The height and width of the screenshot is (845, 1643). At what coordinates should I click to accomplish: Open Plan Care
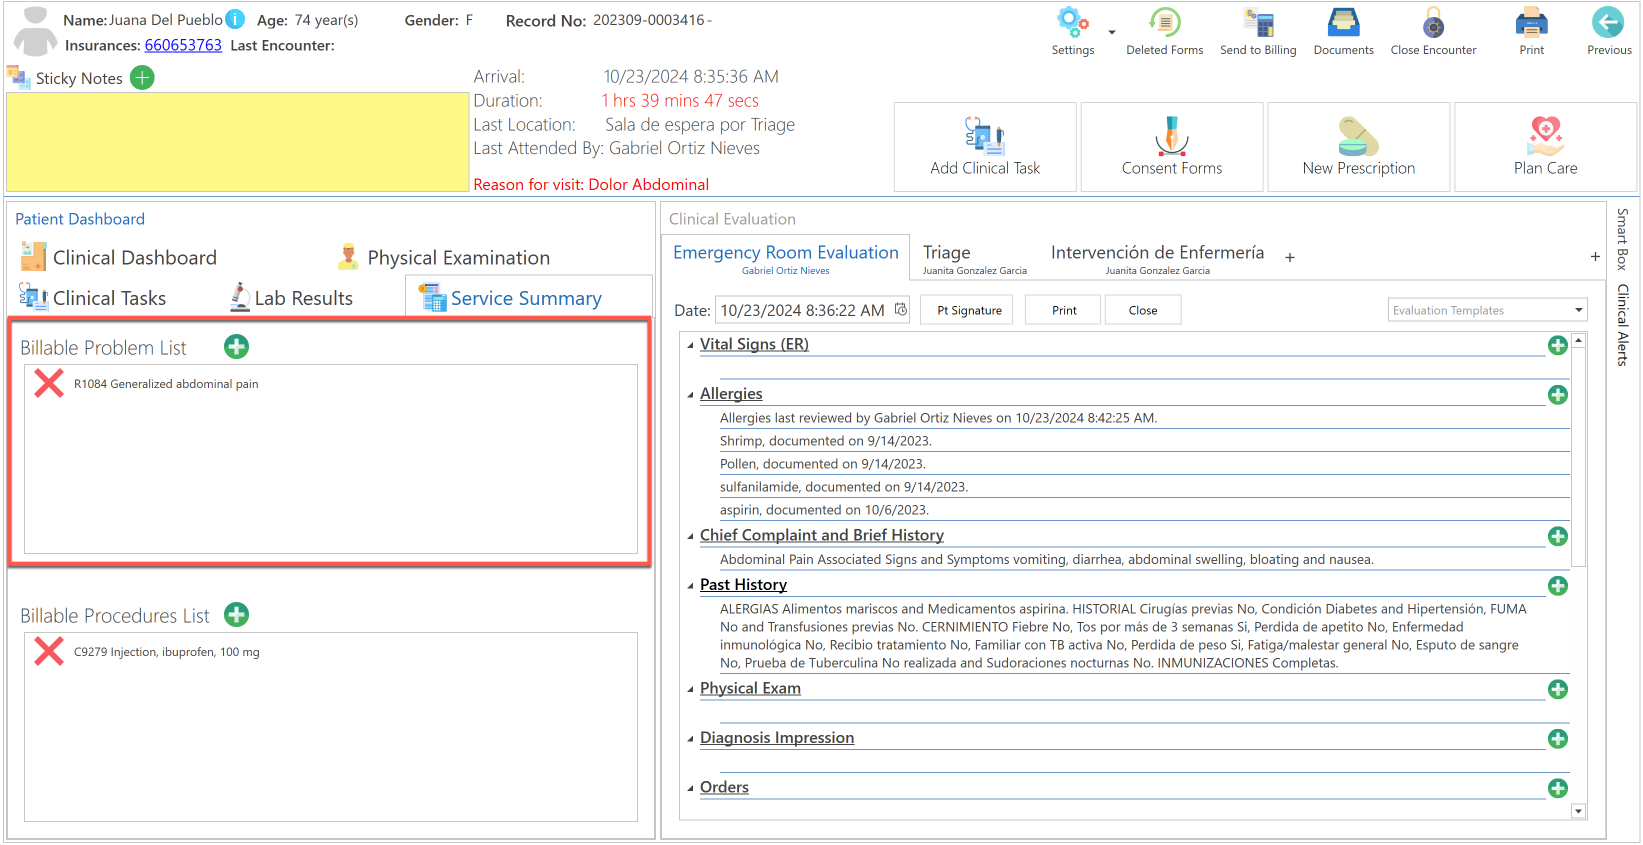click(1546, 147)
